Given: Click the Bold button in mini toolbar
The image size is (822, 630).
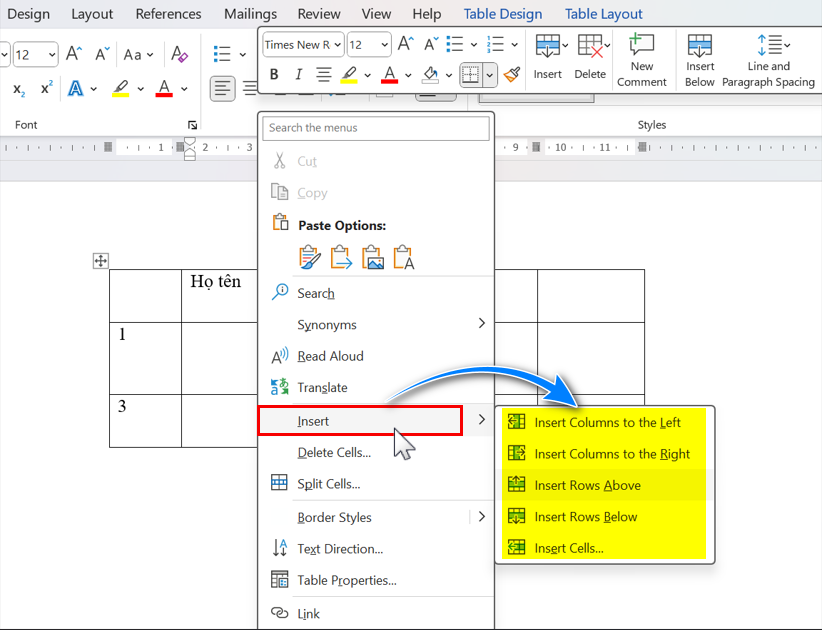Looking at the screenshot, I should tap(273, 74).
